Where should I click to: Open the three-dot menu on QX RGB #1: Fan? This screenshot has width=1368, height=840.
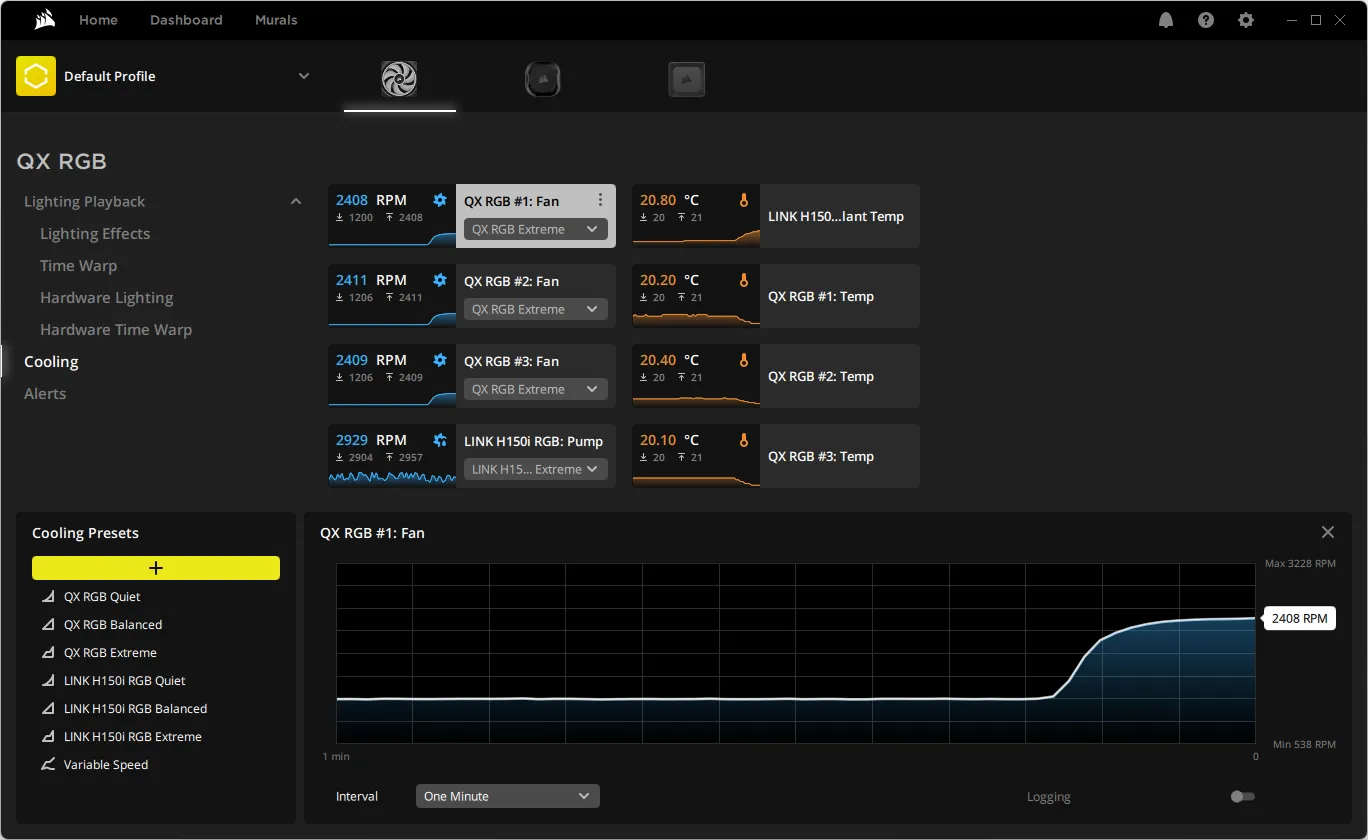coord(600,200)
